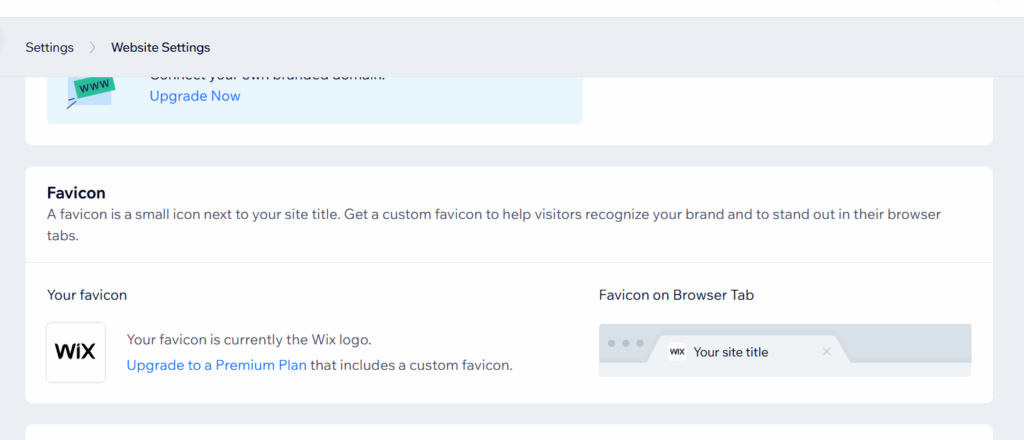
Task: Go back to Settings in the breadcrumb
Action: 49,47
